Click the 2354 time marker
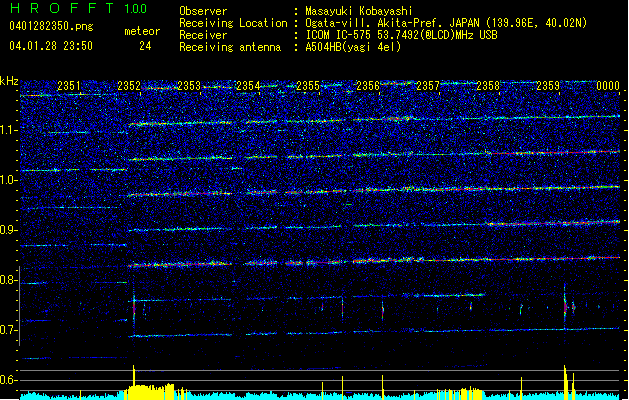The image size is (629, 400). [x=248, y=86]
